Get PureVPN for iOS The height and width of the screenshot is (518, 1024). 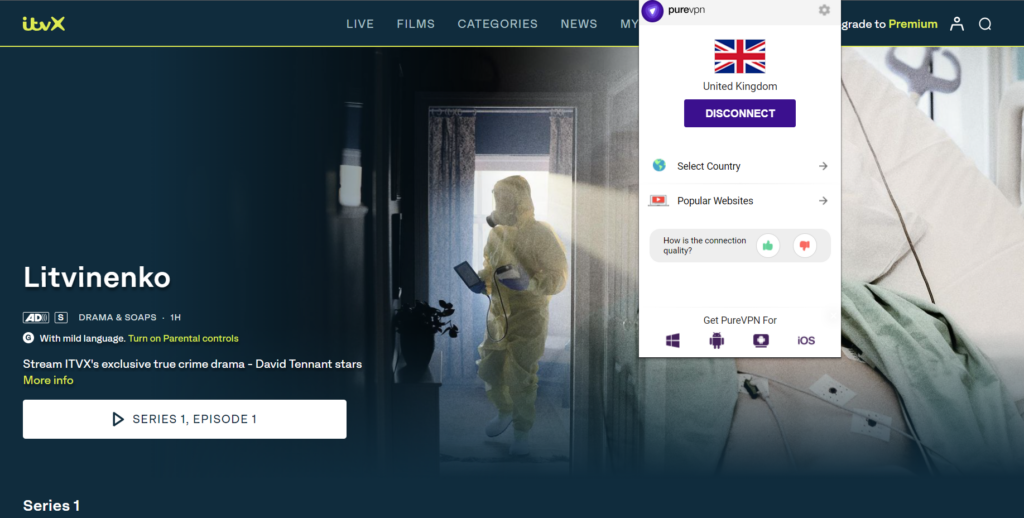click(x=805, y=341)
